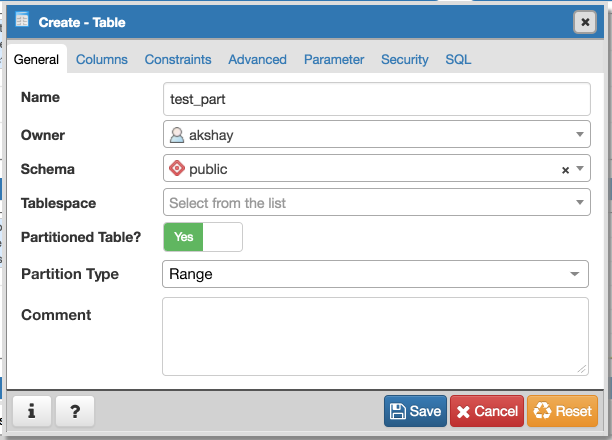Viewport: 612px width, 440px height.
Task: Open help with the question mark button
Action: (75, 411)
